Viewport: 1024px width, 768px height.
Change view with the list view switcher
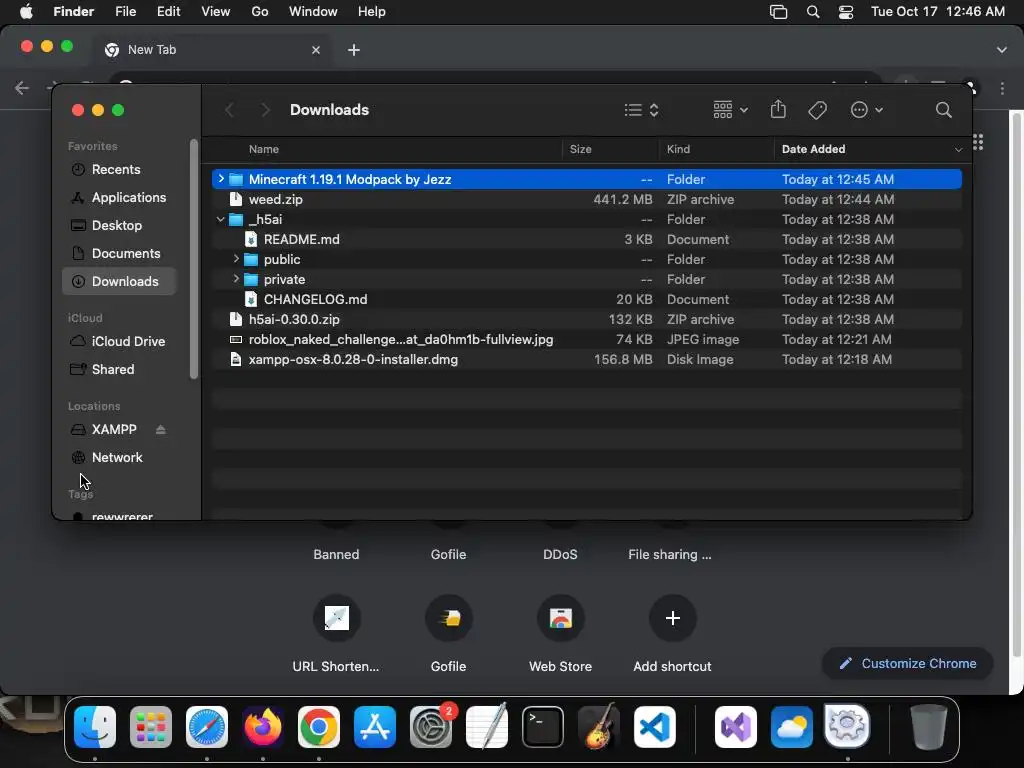coord(641,110)
